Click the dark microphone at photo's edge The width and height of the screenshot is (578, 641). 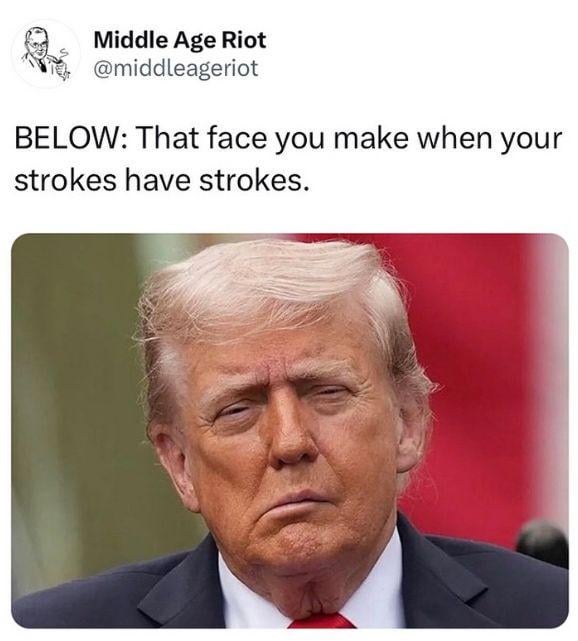tap(543, 543)
